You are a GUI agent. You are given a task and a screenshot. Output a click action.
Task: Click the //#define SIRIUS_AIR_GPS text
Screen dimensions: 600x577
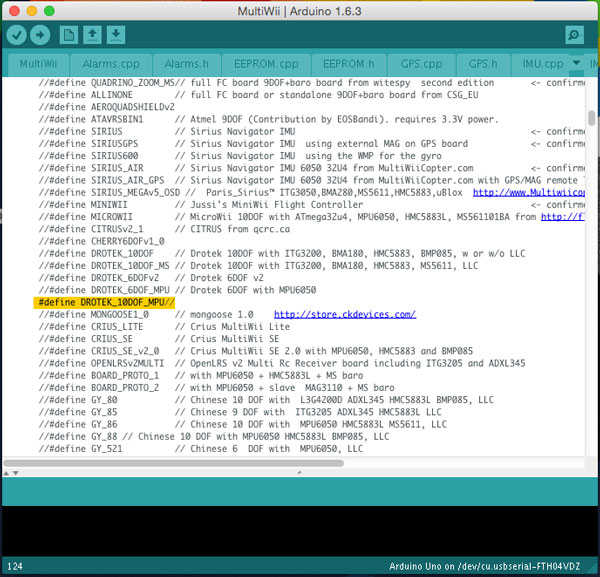coord(101,180)
